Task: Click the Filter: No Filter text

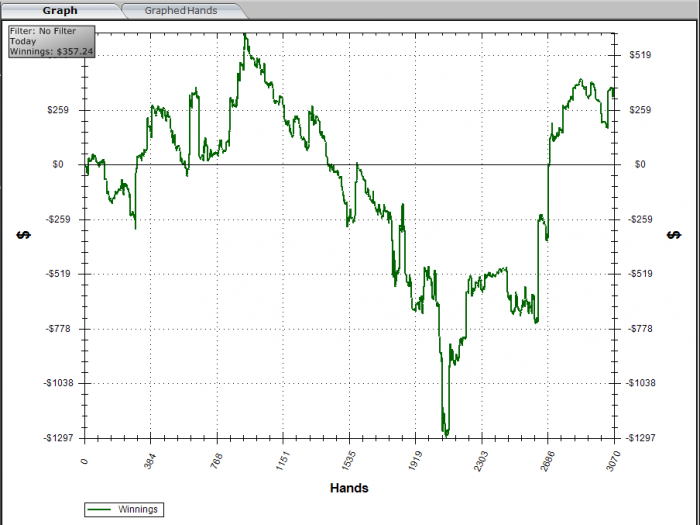Action: point(43,31)
